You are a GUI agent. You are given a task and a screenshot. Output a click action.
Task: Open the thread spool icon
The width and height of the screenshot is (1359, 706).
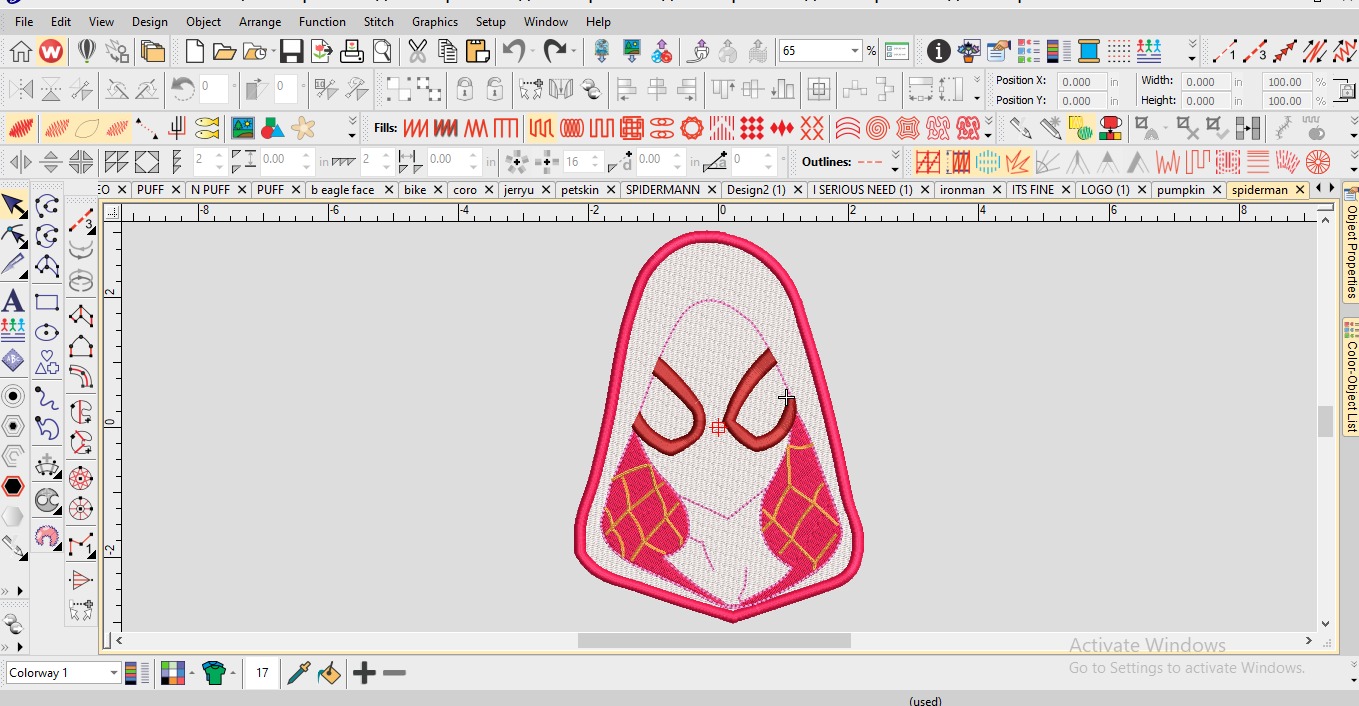(x=1089, y=51)
